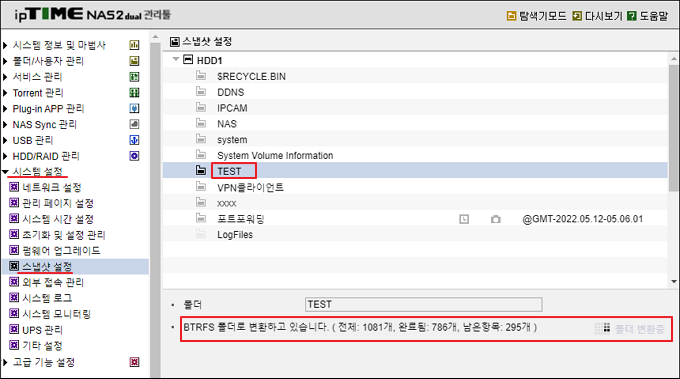Expand 서비스 관리 menu
This screenshot has height=379, width=680.
[x=5, y=77]
